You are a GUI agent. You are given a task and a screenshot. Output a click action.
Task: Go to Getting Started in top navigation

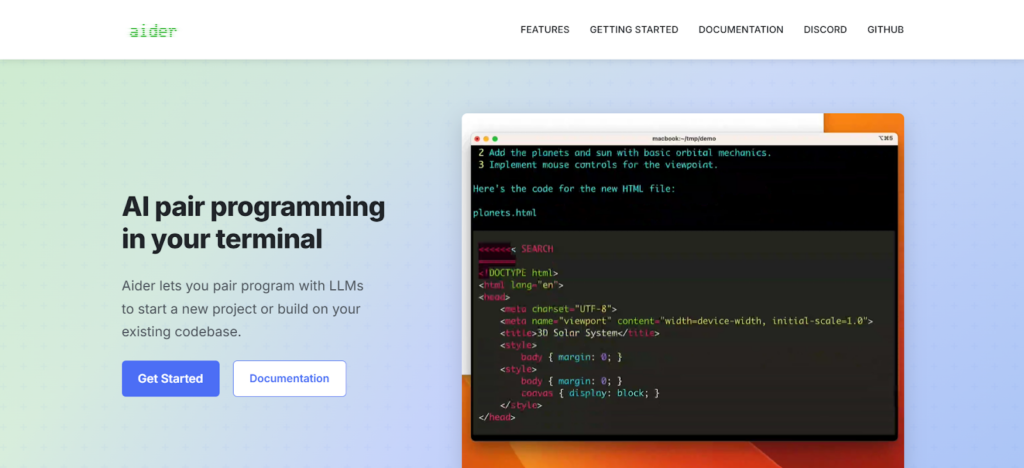(634, 30)
